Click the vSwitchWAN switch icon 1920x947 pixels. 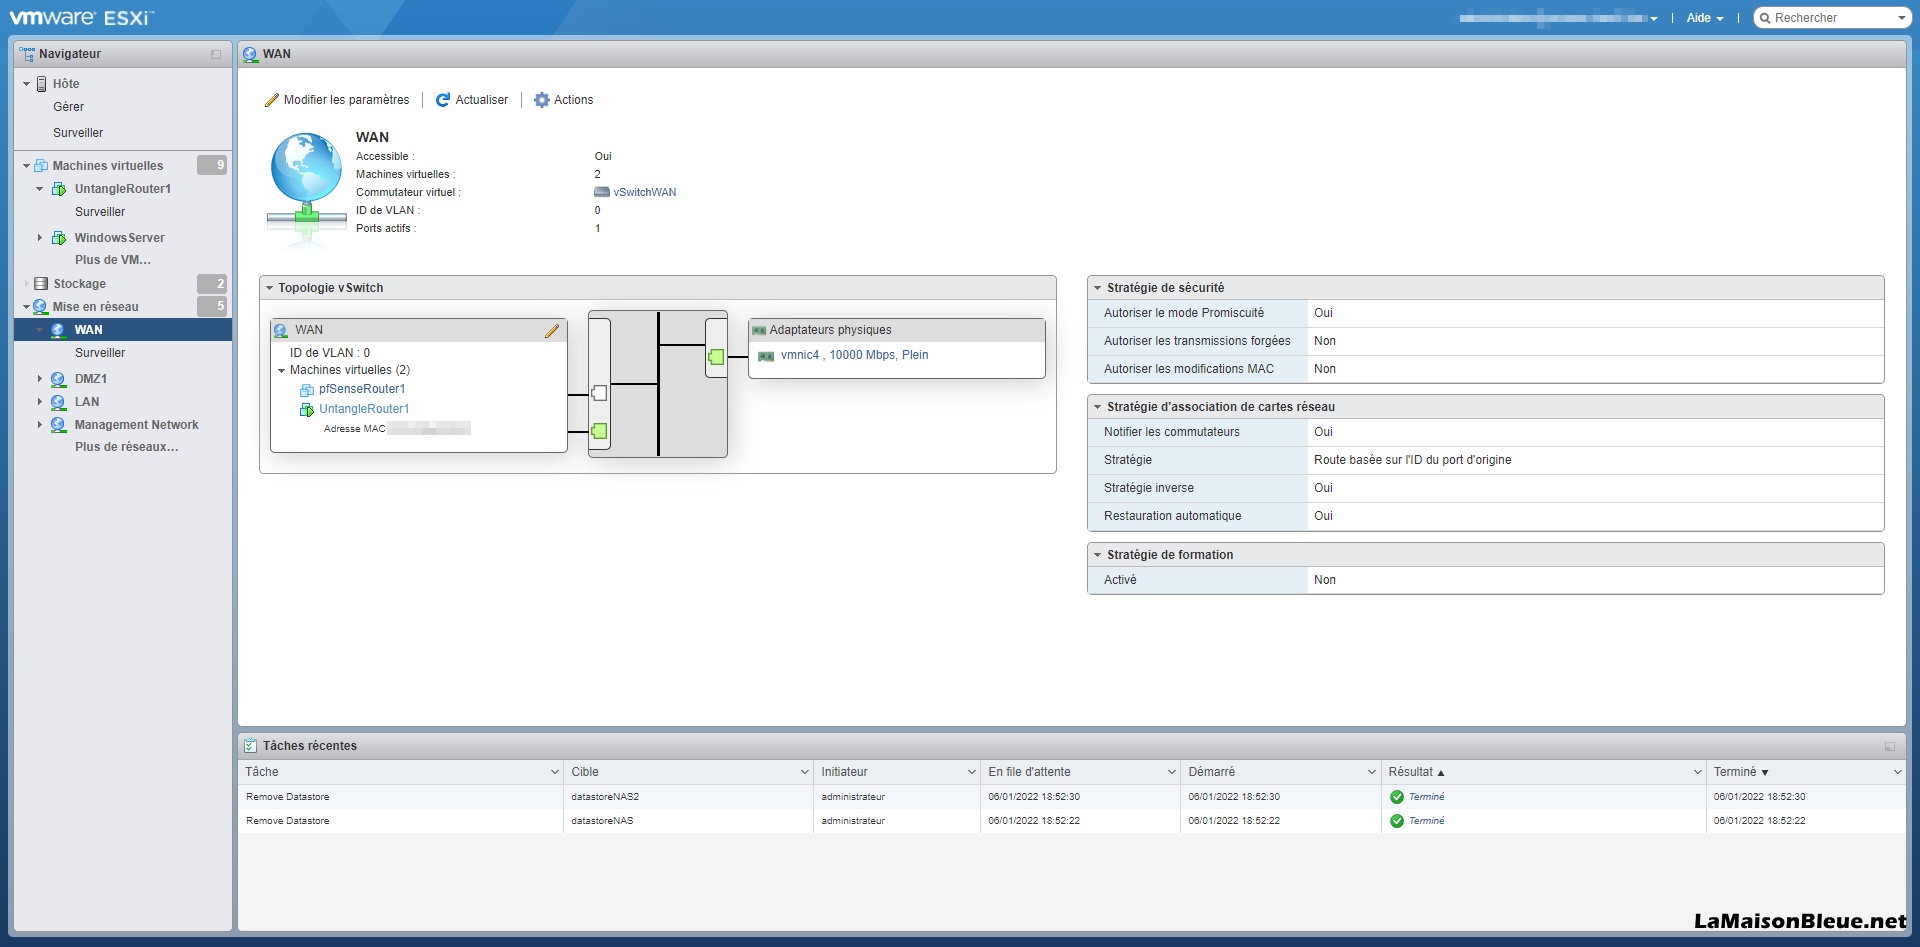(x=602, y=192)
